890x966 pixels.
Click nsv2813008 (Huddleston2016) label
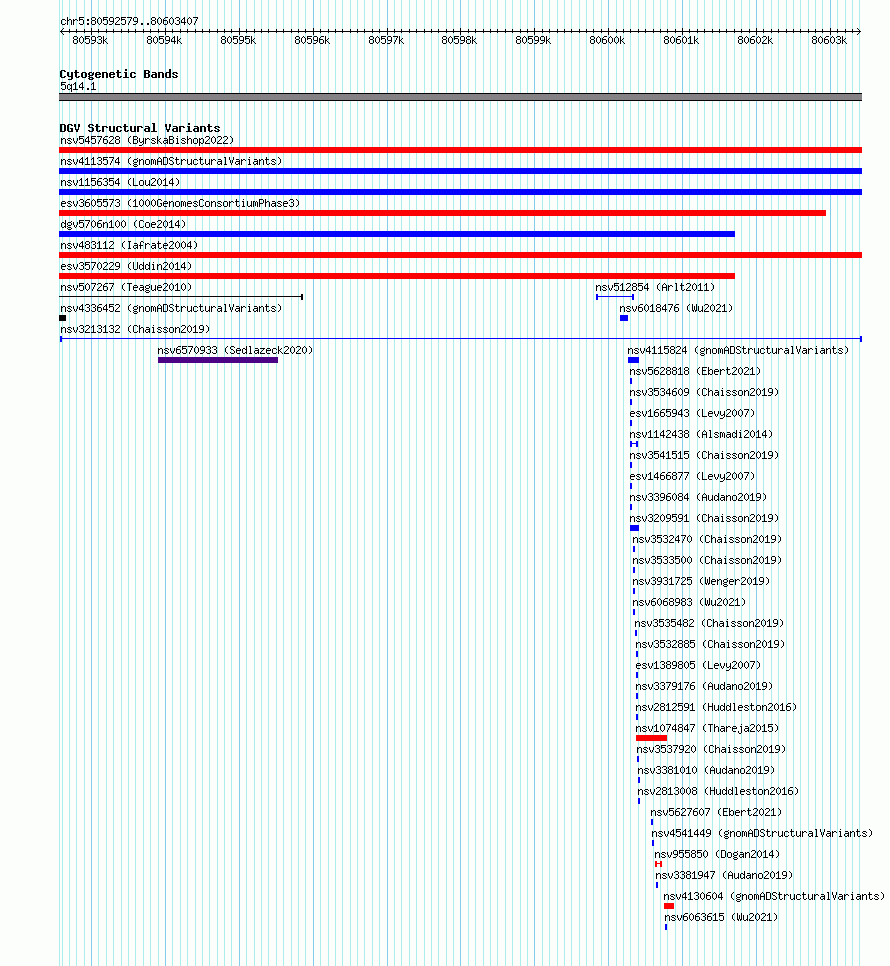[x=718, y=791]
